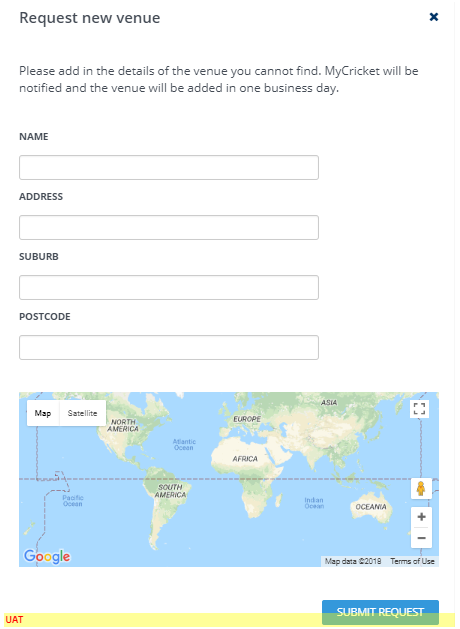Focus the POSTCODE input field

pyautogui.click(x=169, y=347)
